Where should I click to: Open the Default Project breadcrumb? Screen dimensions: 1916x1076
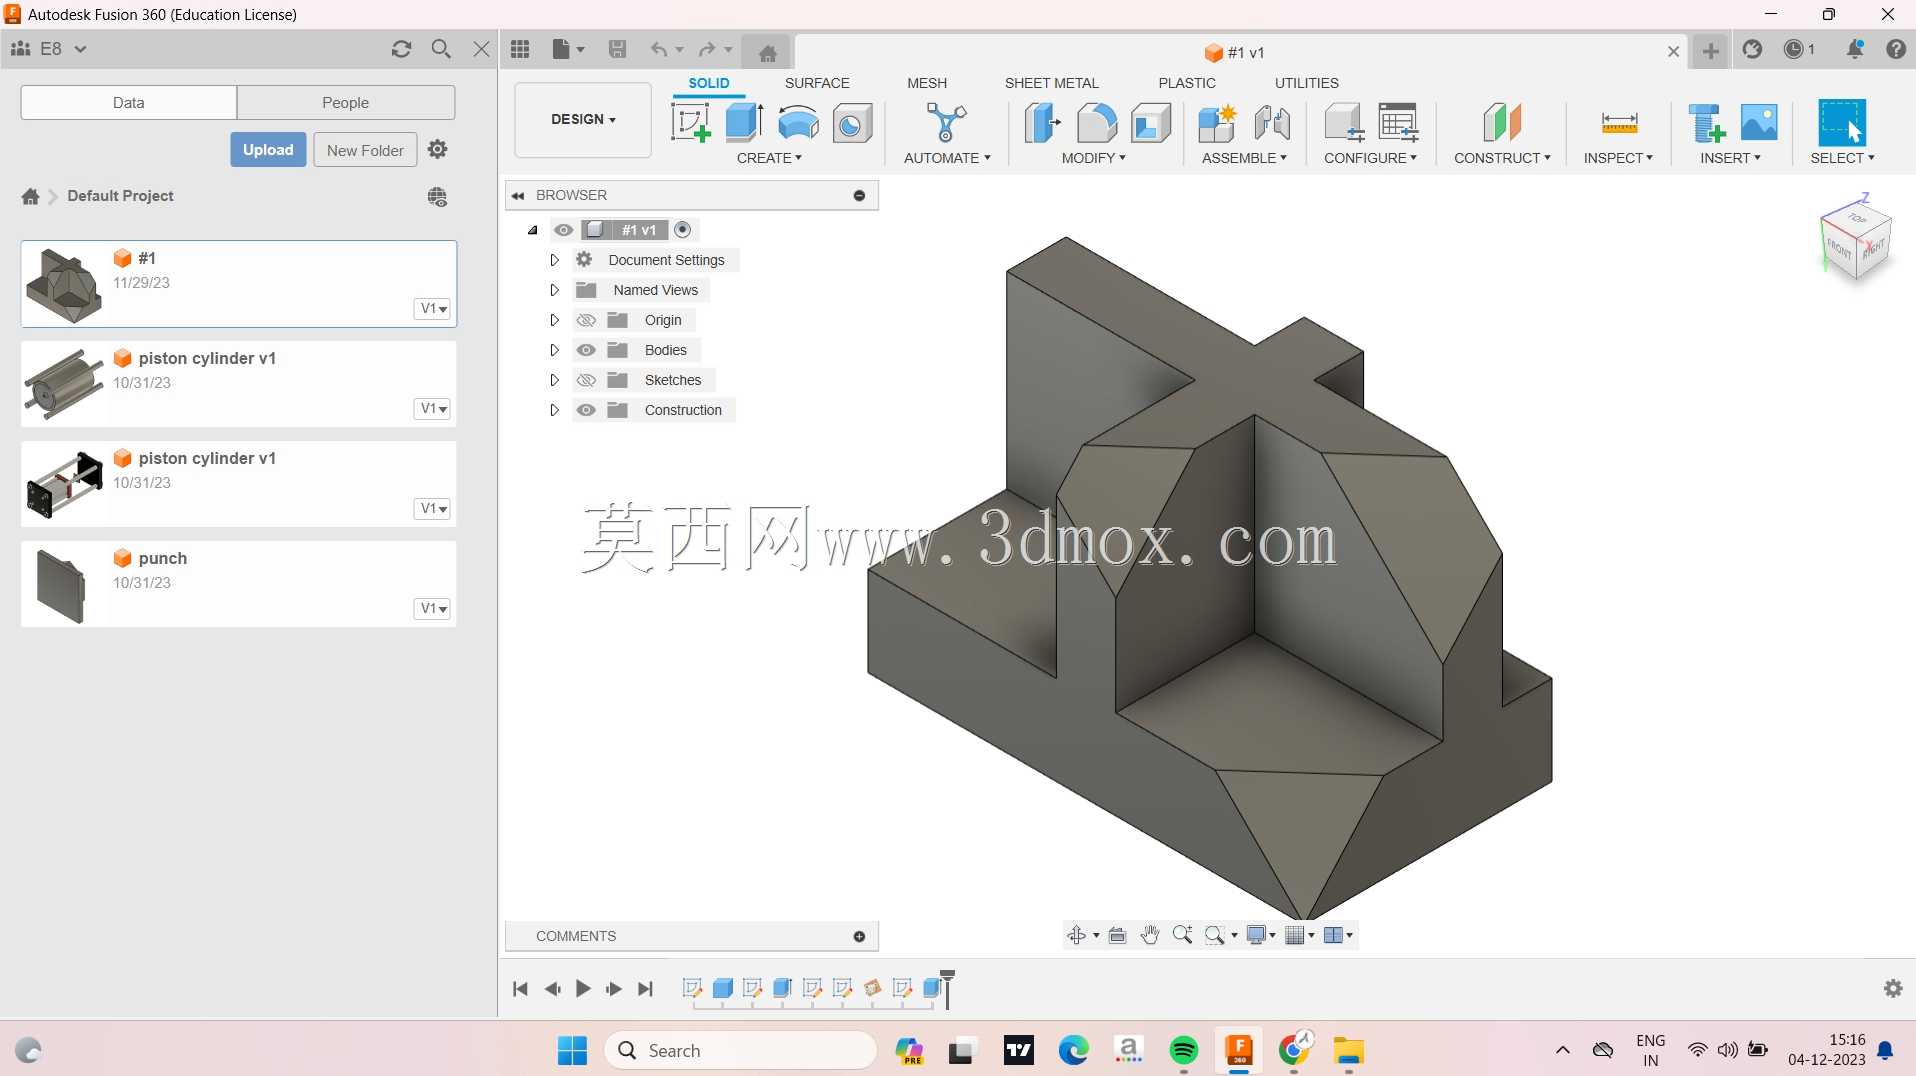coord(120,196)
